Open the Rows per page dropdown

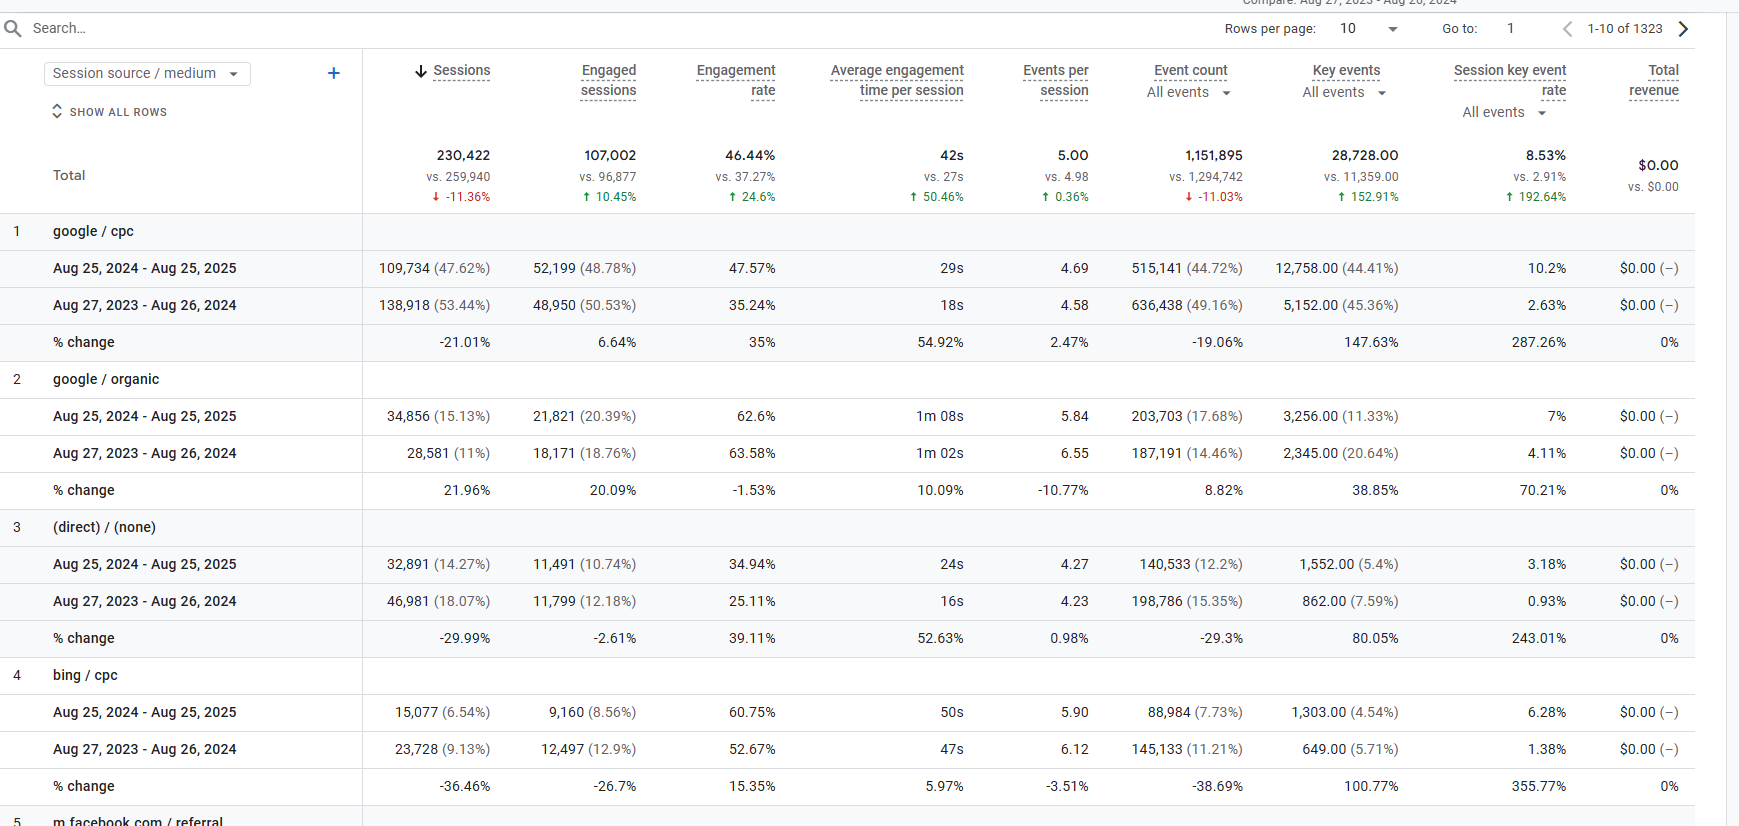click(x=1369, y=29)
